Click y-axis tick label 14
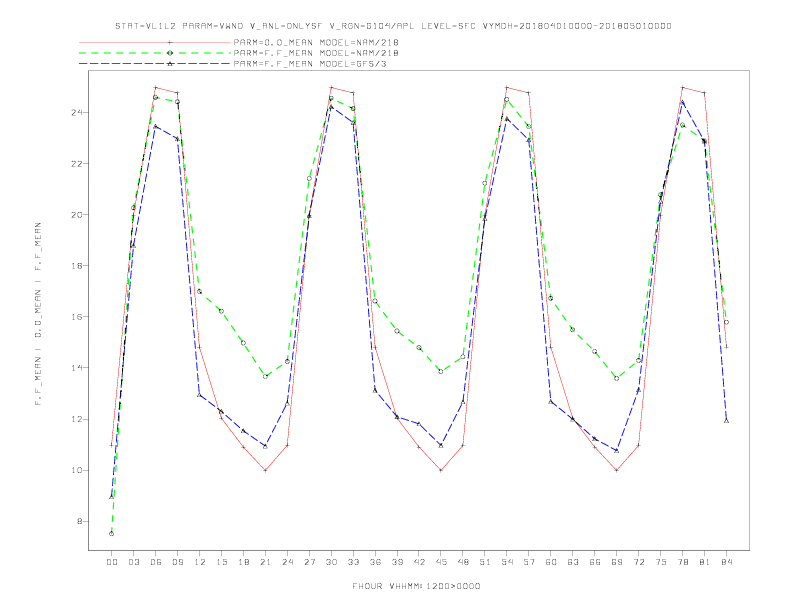Screen dimensions: 792x612 [77, 368]
